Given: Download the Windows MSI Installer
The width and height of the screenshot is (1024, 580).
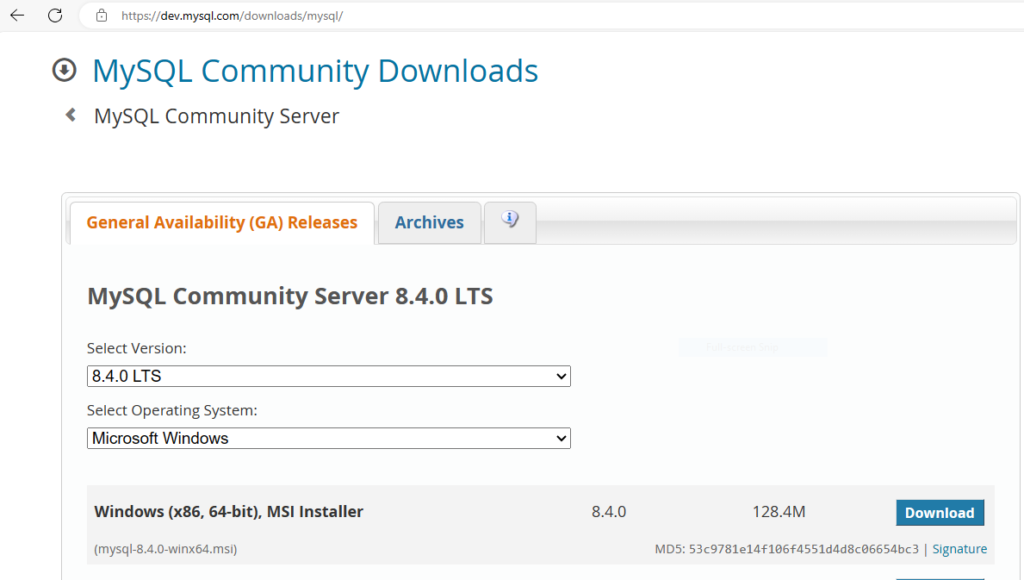Looking at the screenshot, I should [x=940, y=513].
